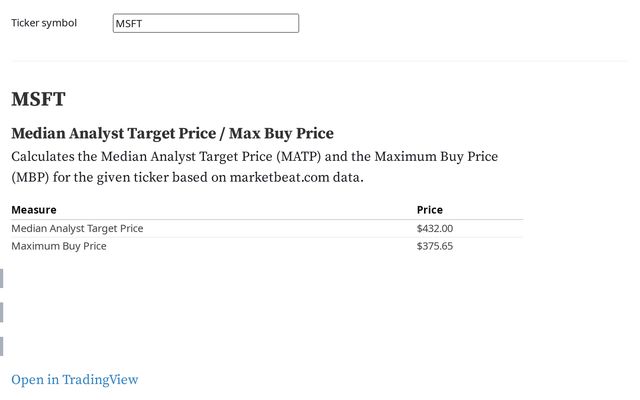Click the horizontal divider below the ticker input
The image size is (640, 400).
click(320, 61)
